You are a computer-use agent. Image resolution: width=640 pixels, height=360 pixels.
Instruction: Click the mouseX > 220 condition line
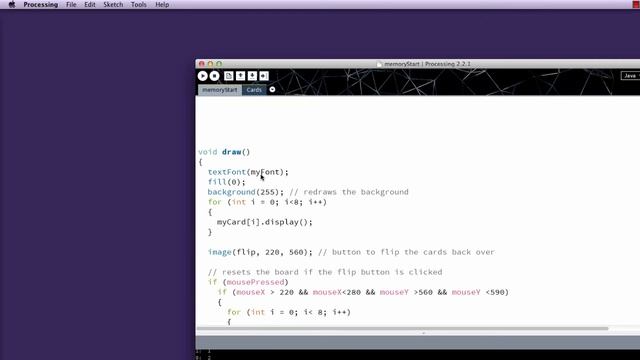(x=363, y=292)
